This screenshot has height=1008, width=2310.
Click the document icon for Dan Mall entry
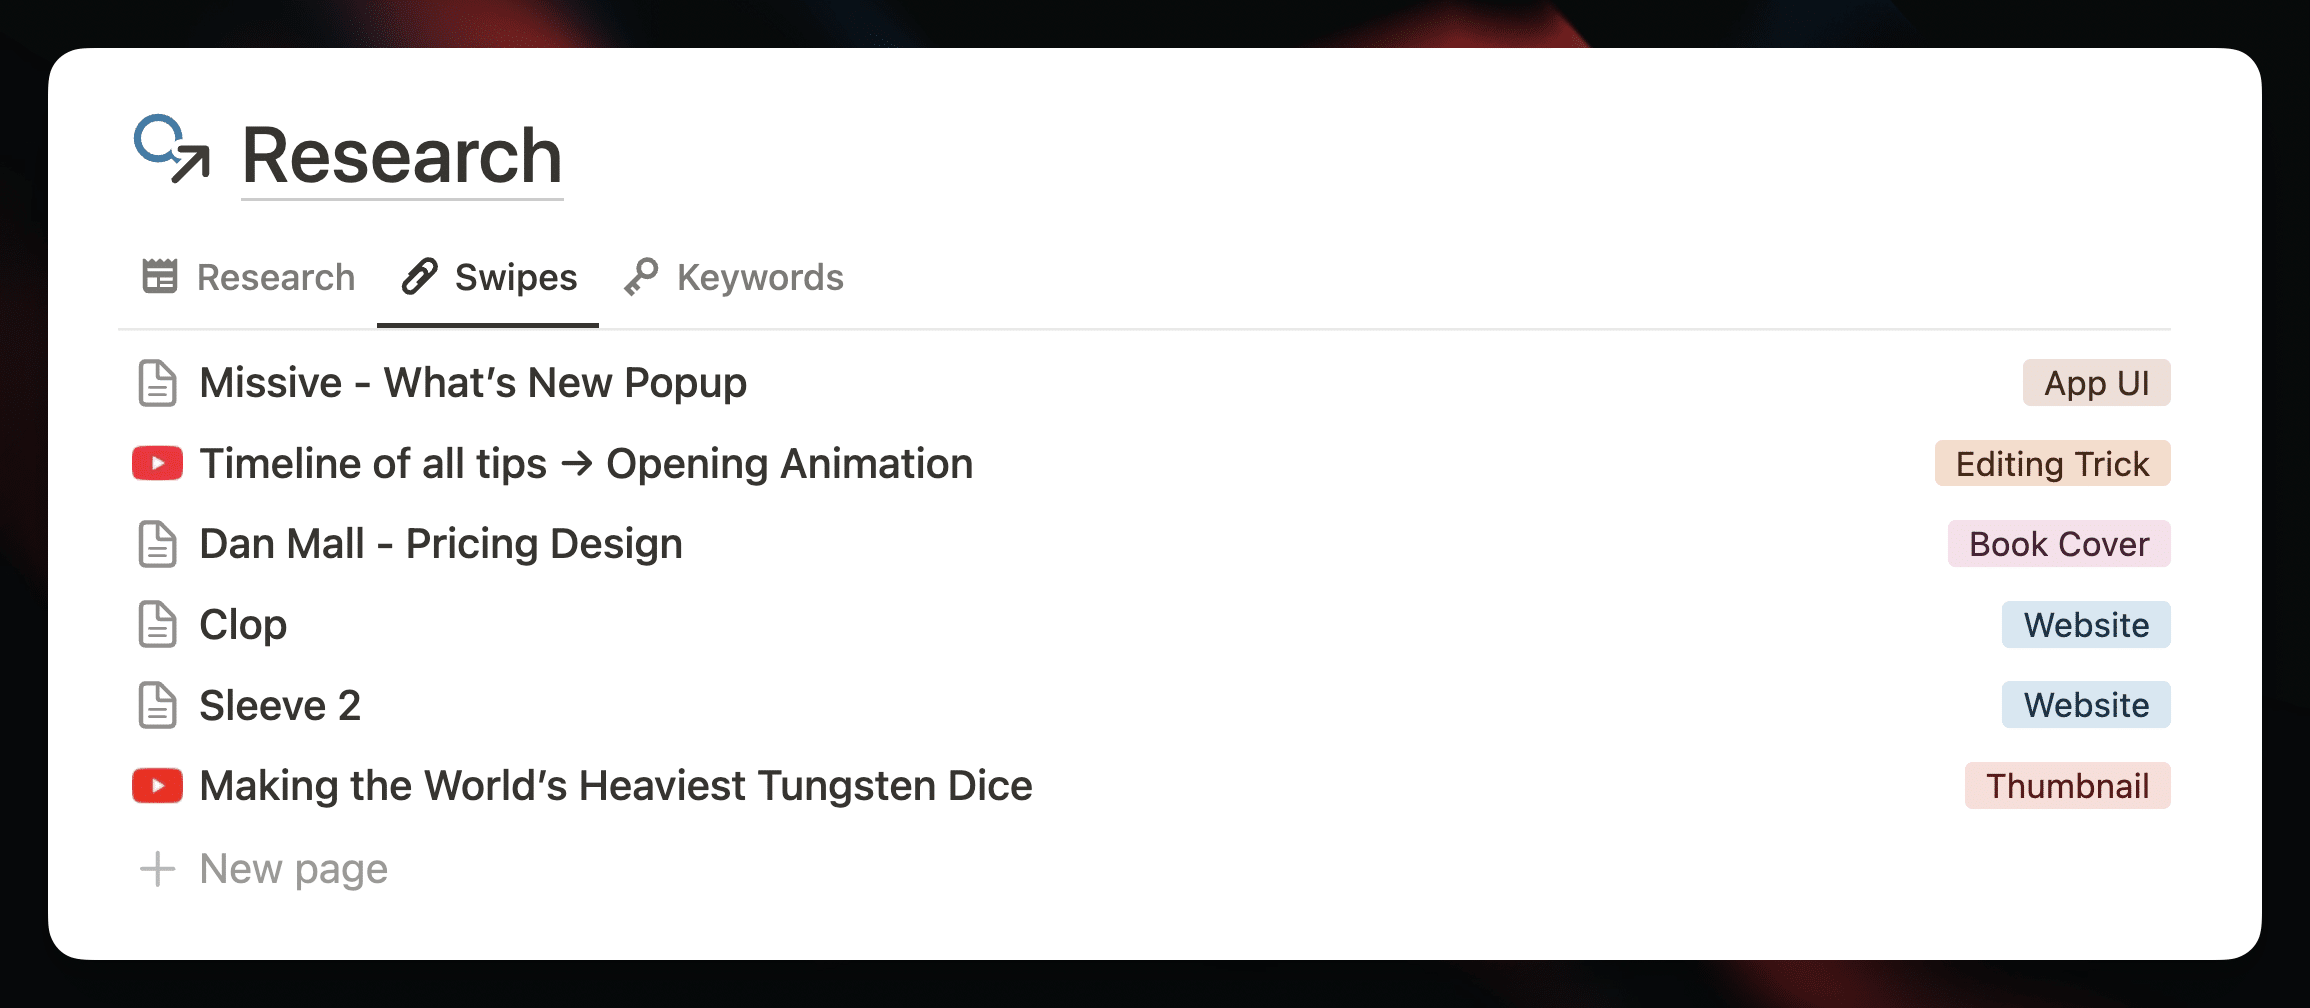(158, 544)
